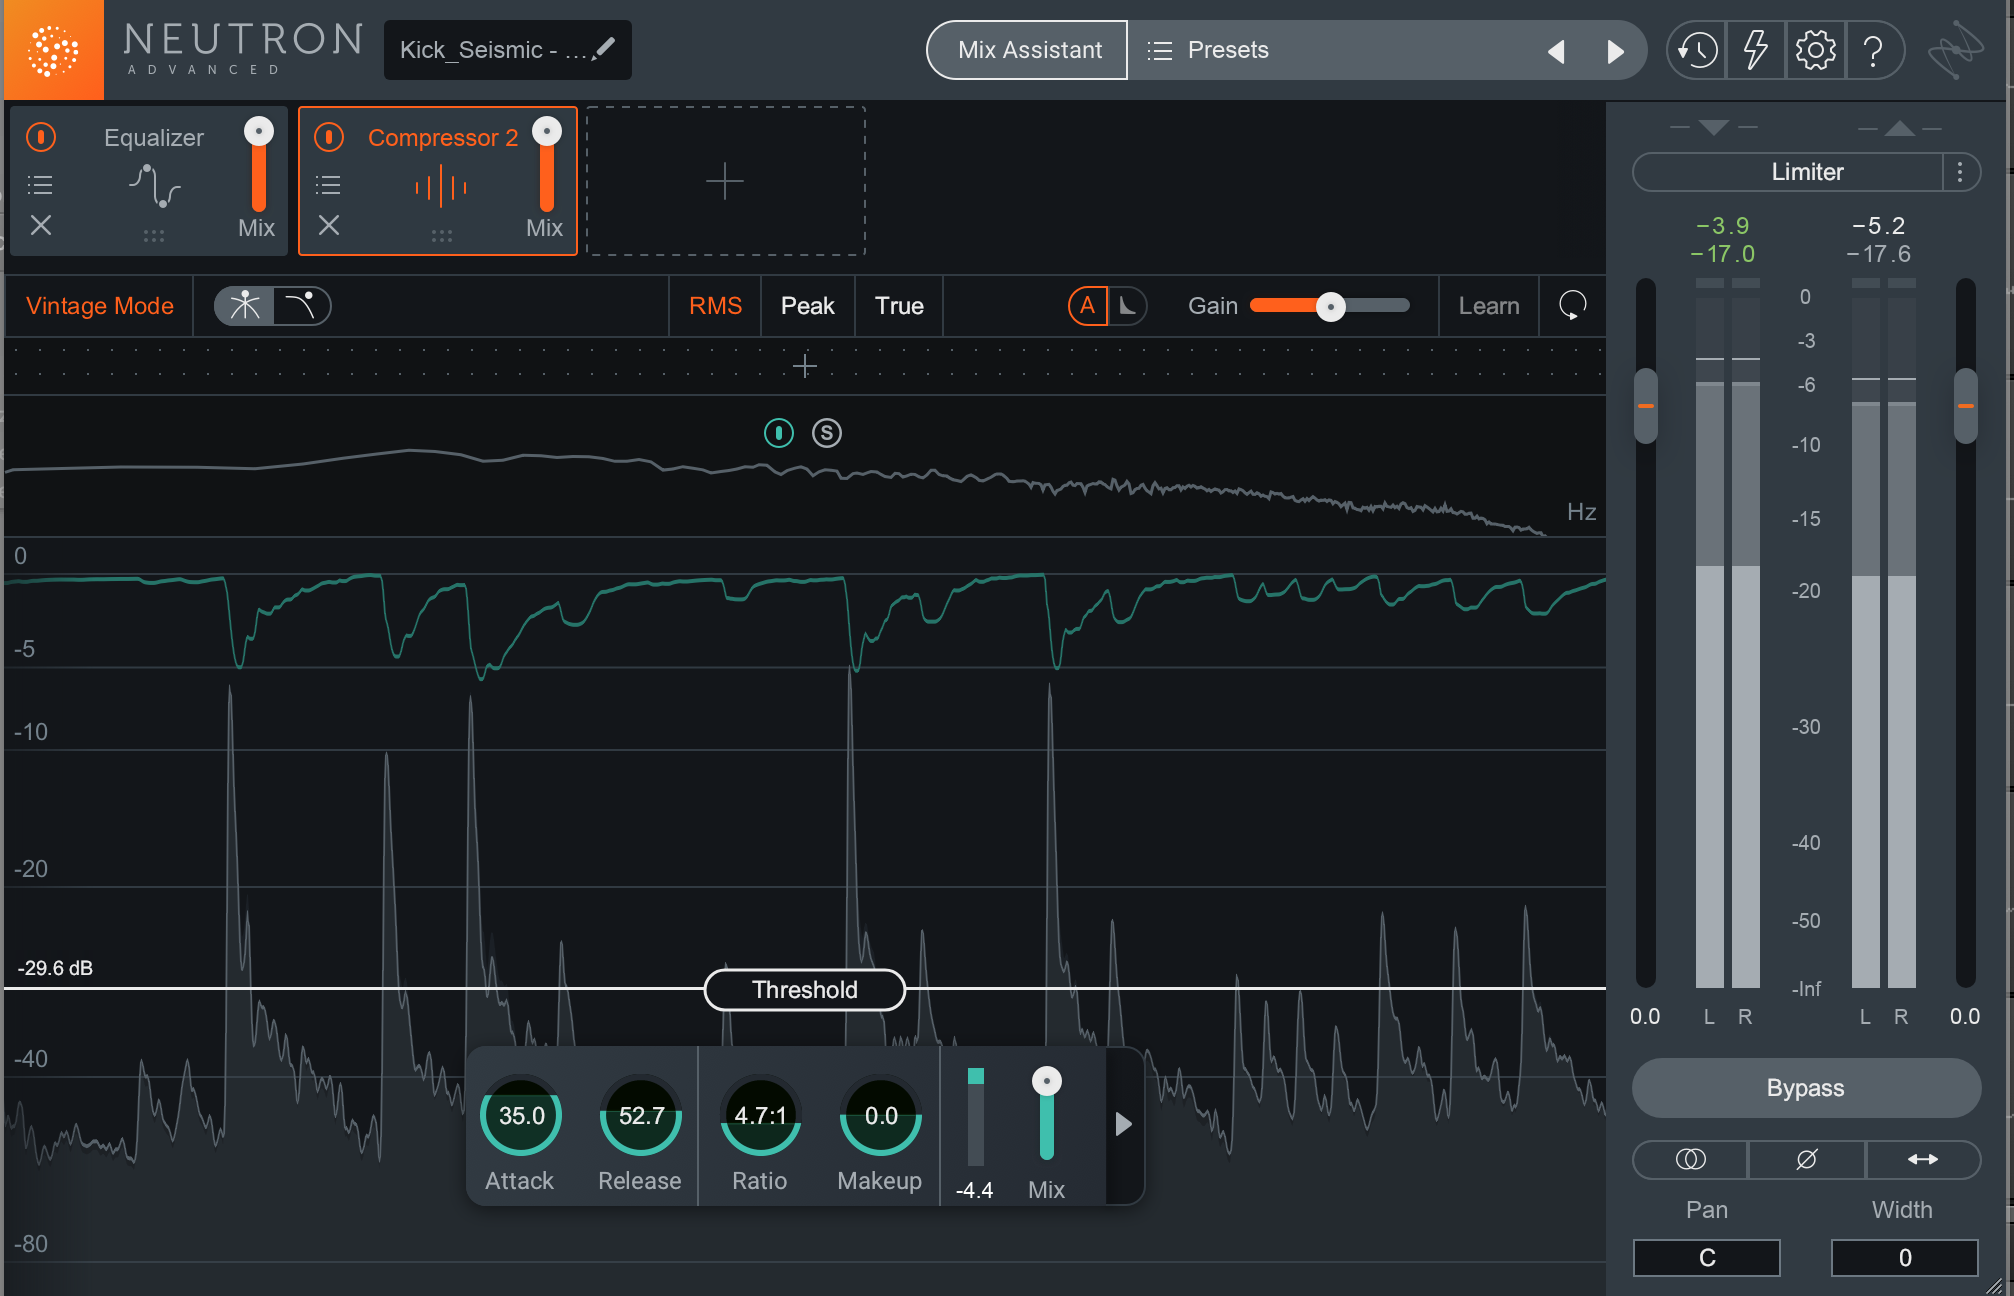Viewport: 2014px width, 1296px height.
Task: Click the reset circular arrow icon next to Learn
Action: [x=1573, y=306]
